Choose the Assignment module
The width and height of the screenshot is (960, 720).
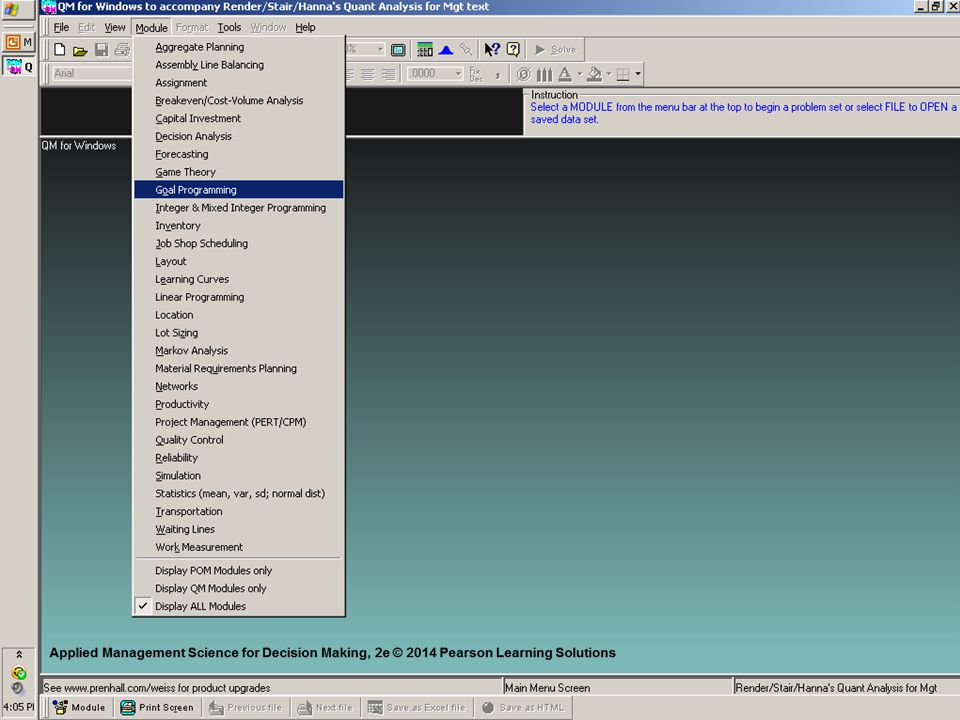coord(239,83)
